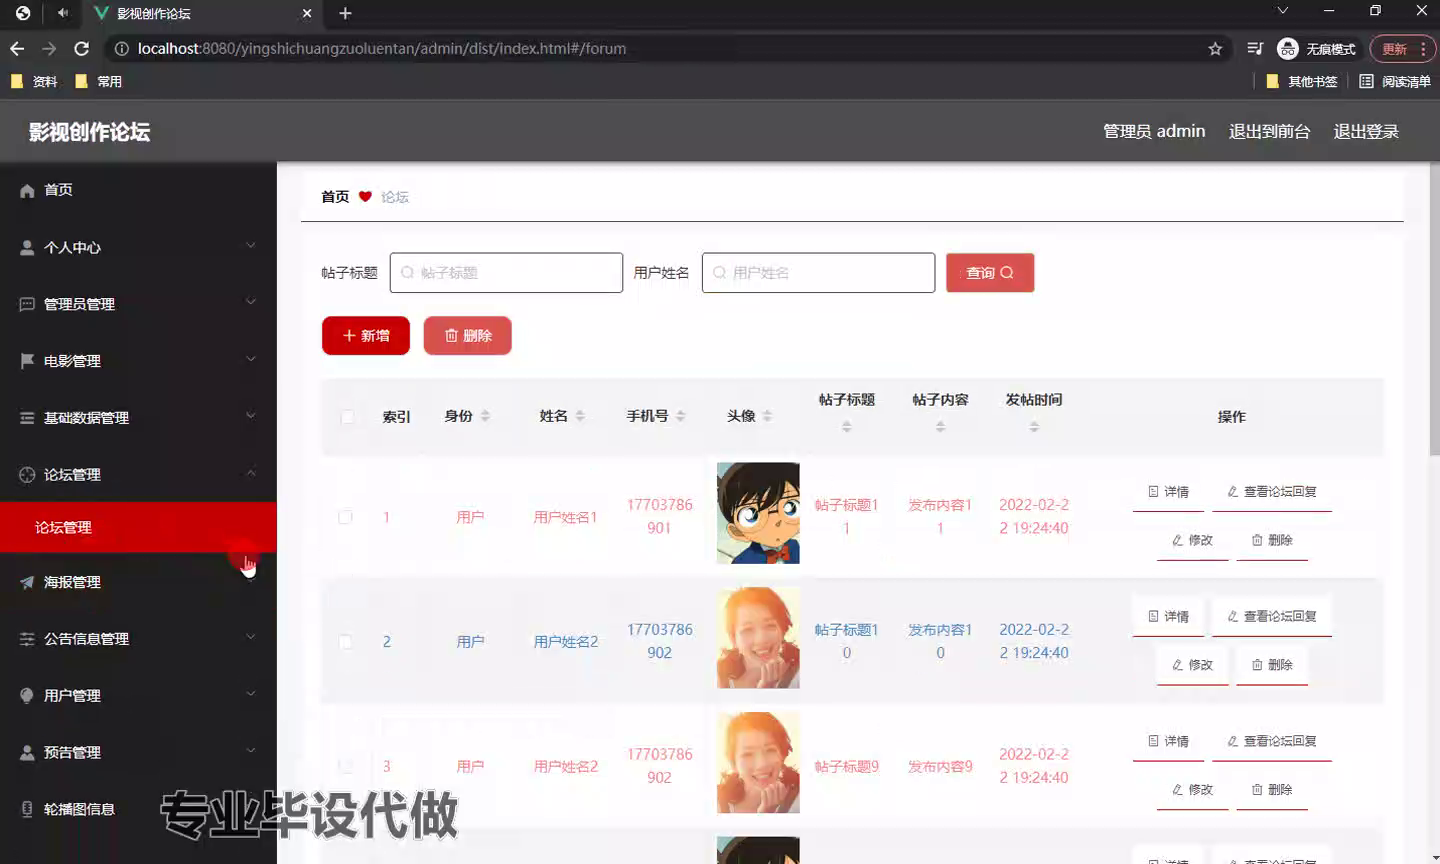This screenshot has height=864, width=1440.
Task: Click 退出到前台 in header
Action: (1269, 132)
